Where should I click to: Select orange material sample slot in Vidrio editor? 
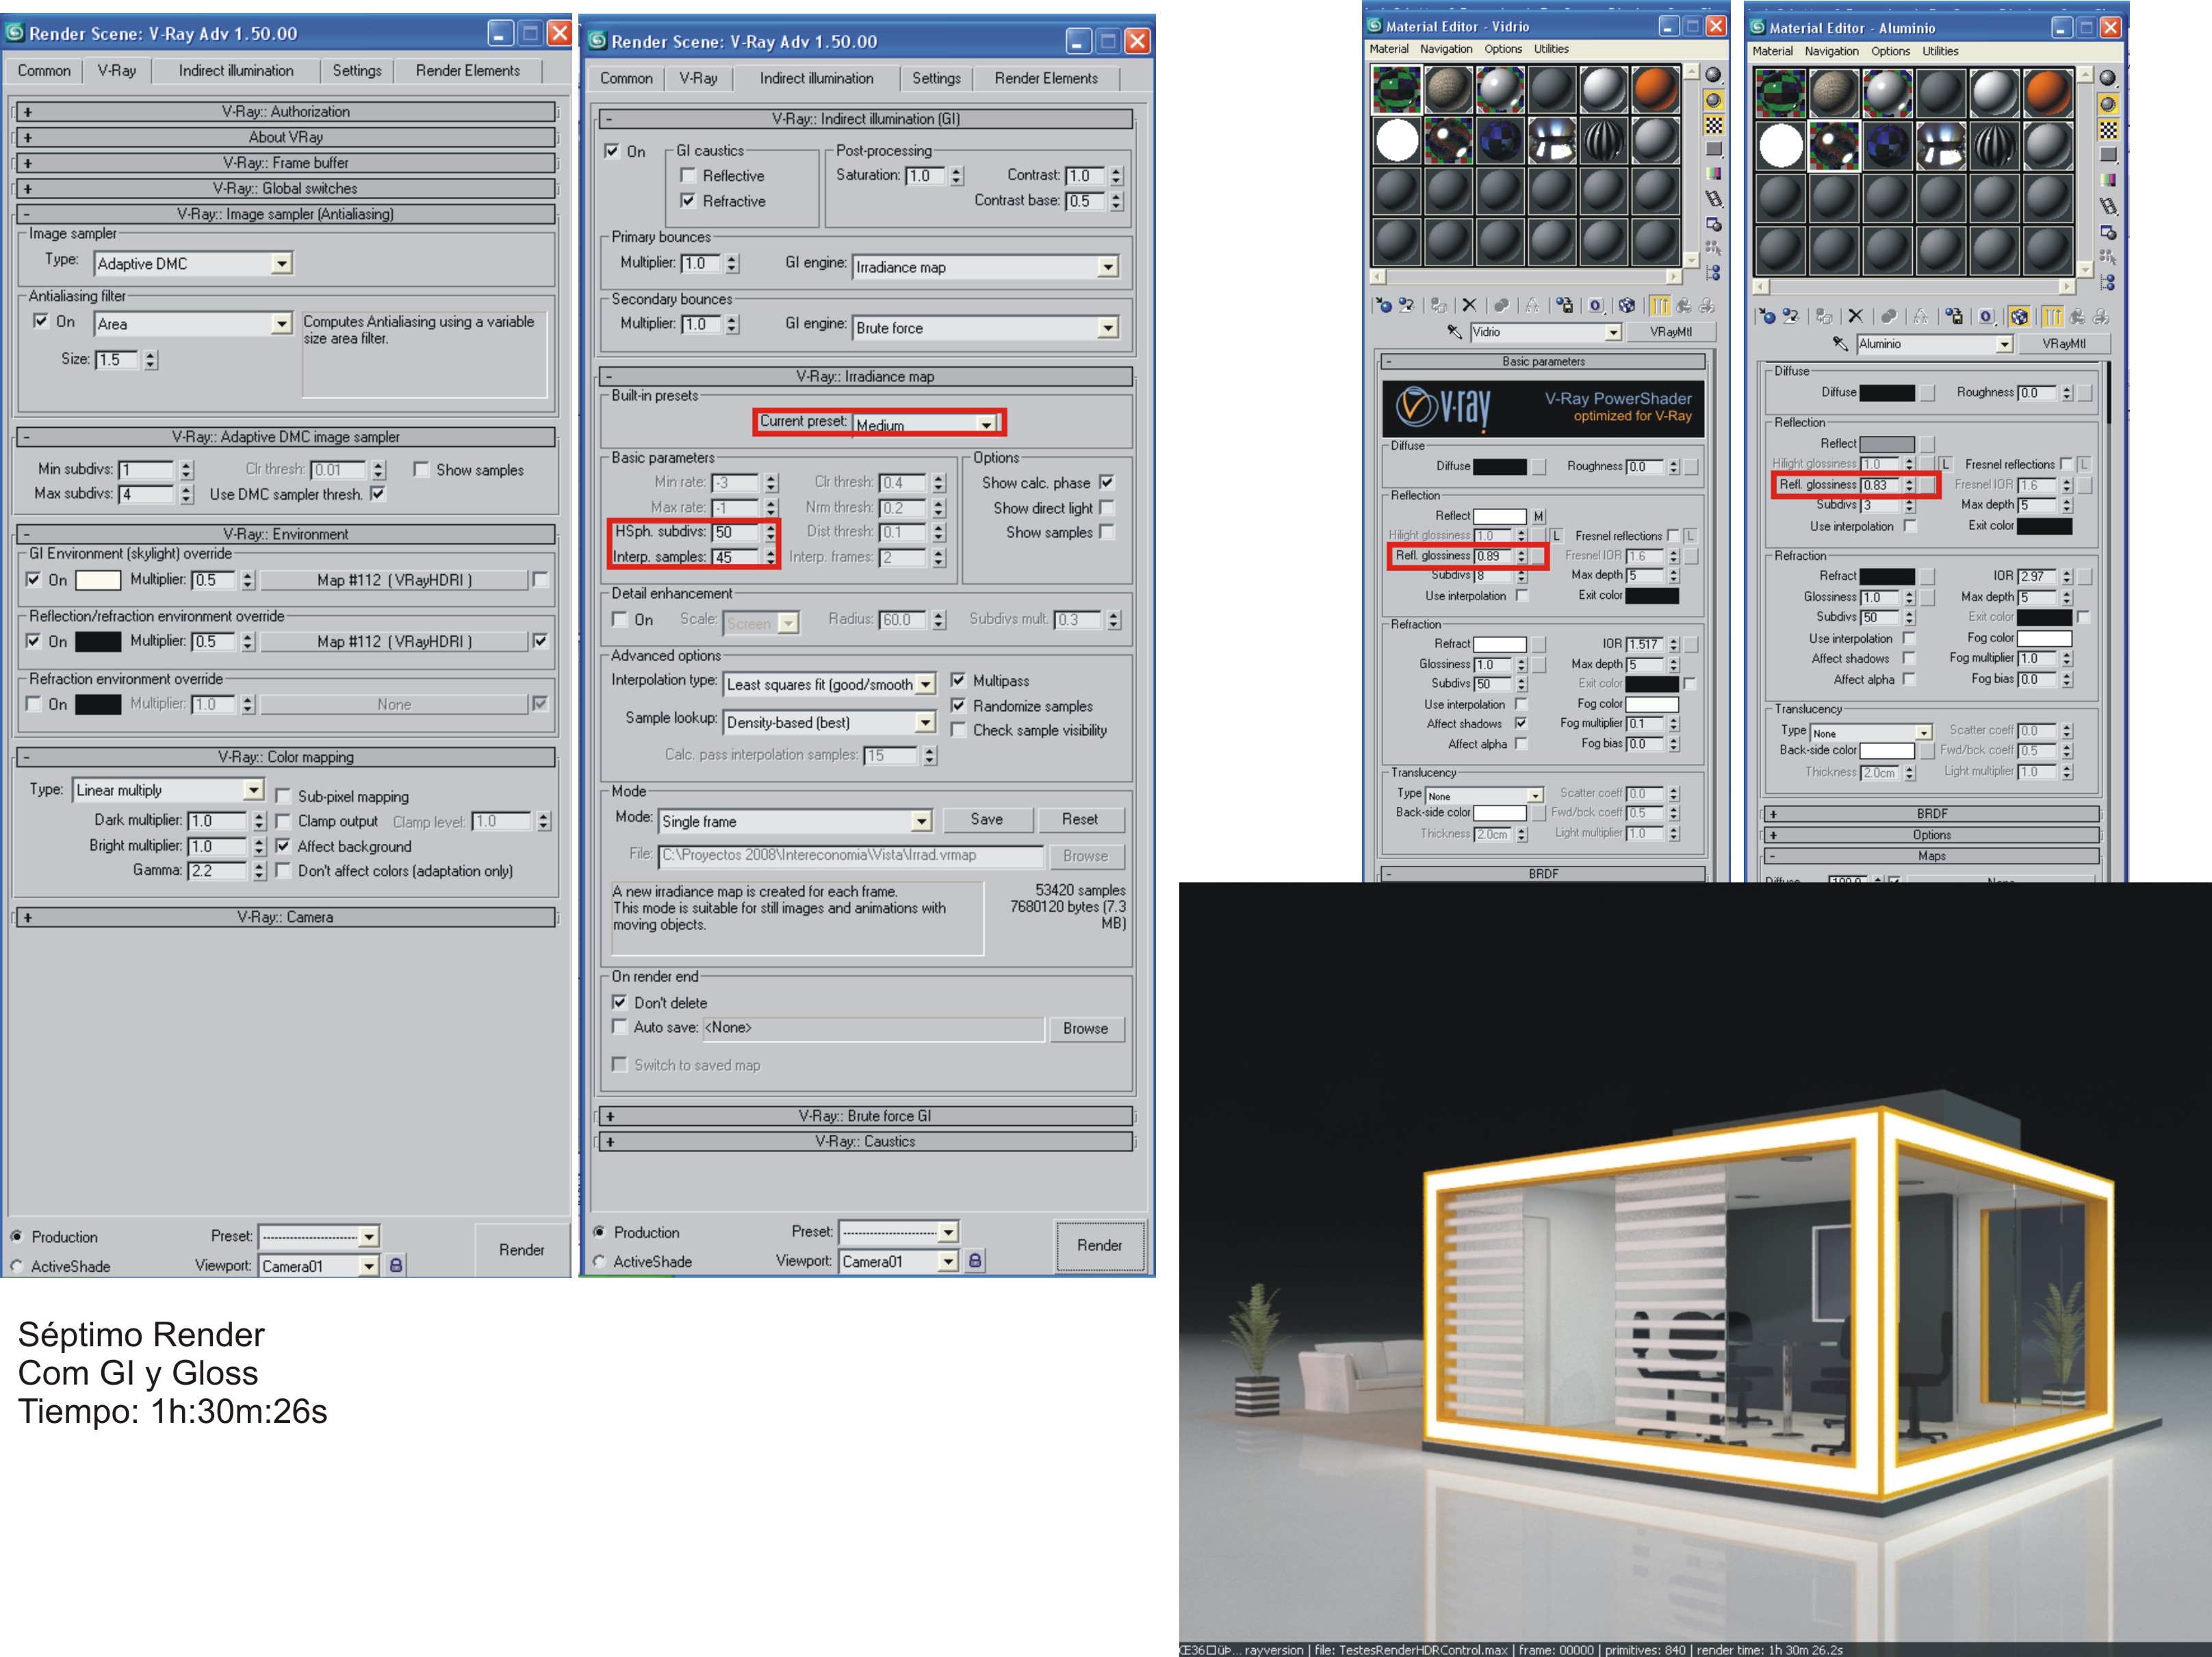click(x=1655, y=89)
